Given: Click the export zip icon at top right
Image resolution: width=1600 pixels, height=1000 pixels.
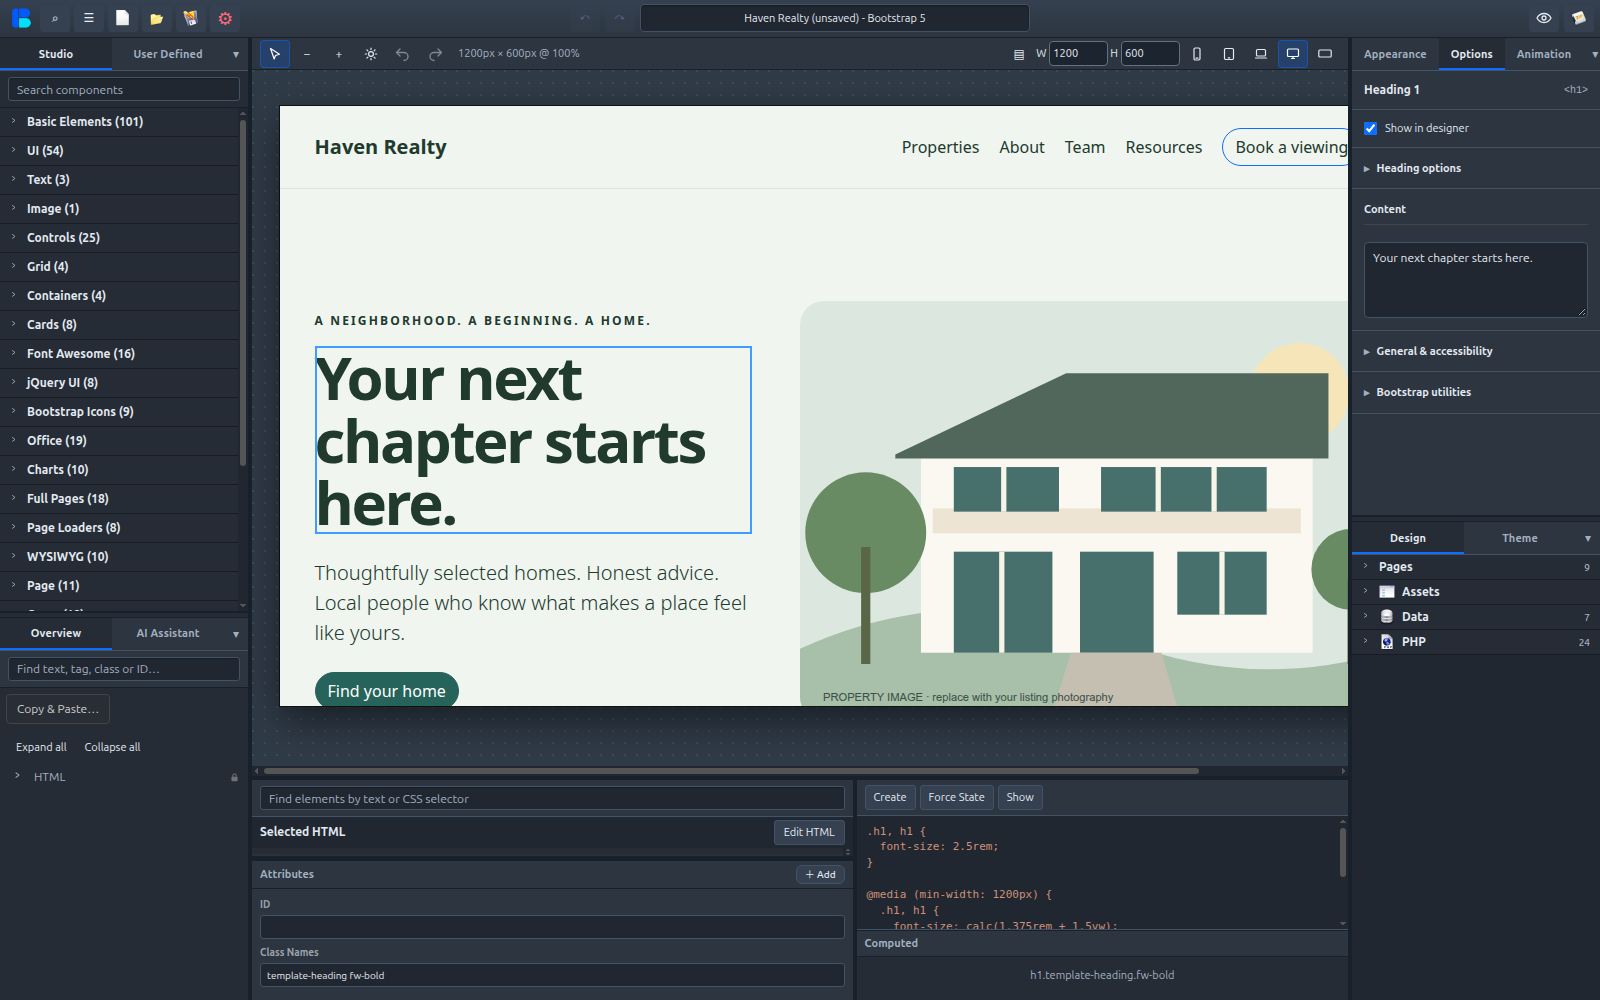Looking at the screenshot, I should 1578,18.
